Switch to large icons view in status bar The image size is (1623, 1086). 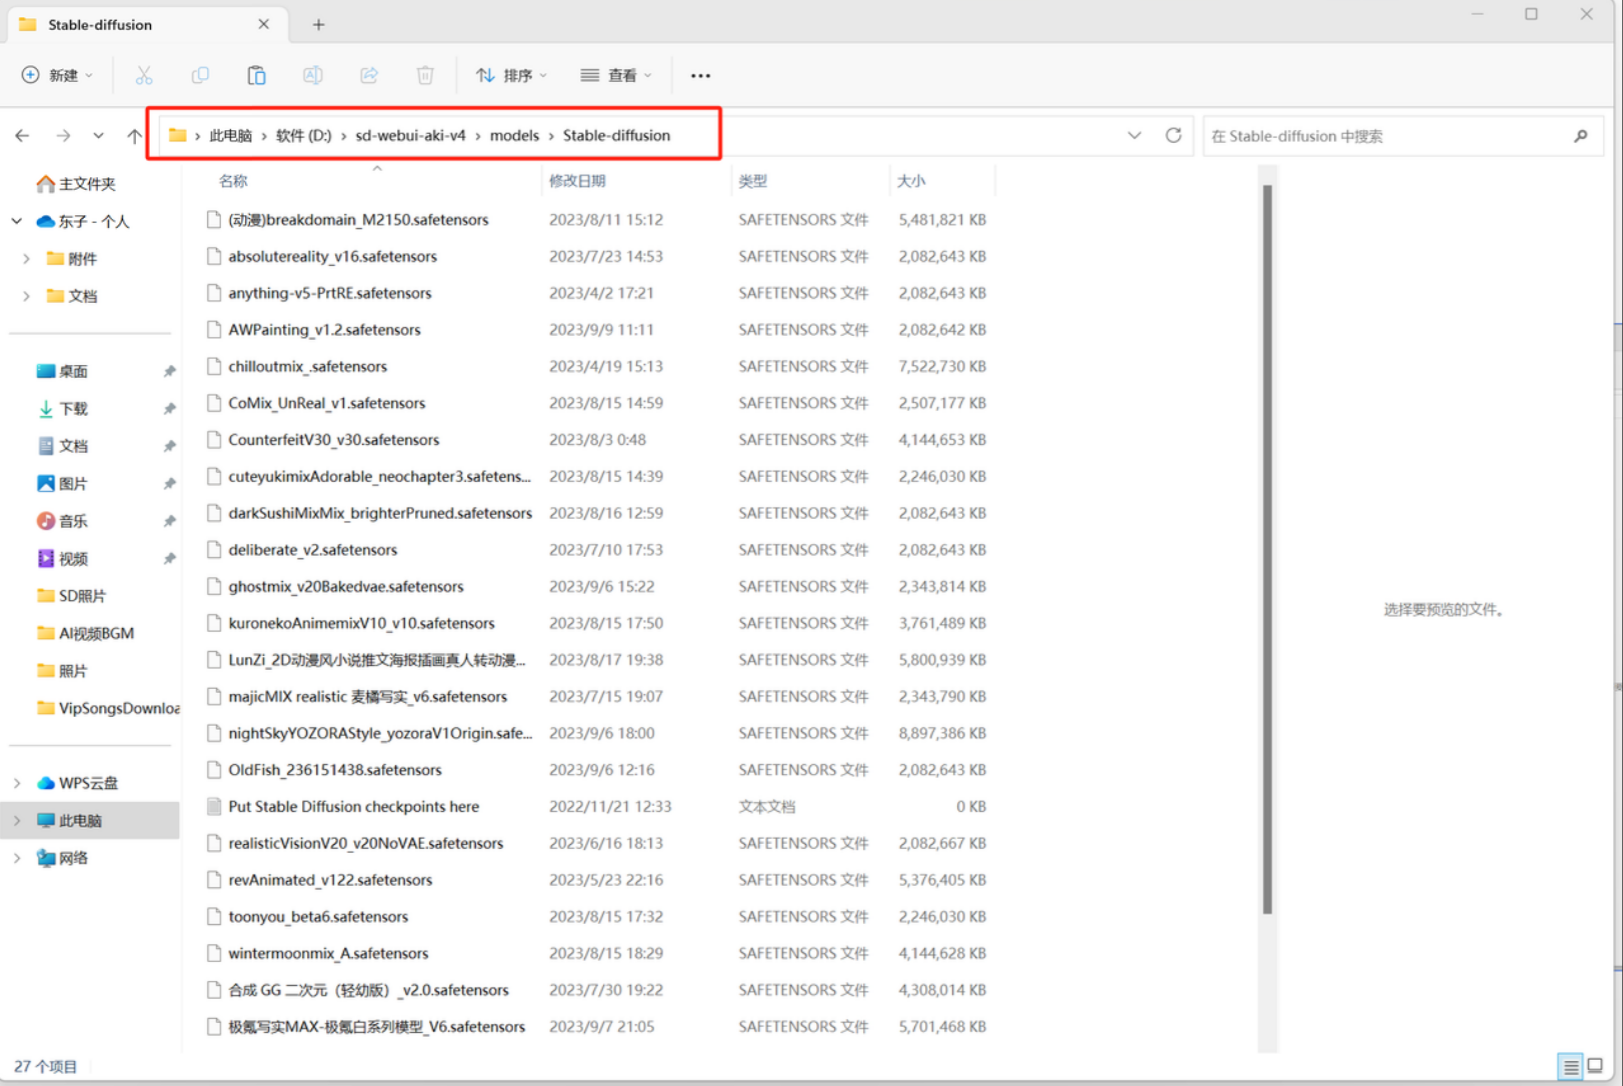click(x=1595, y=1066)
